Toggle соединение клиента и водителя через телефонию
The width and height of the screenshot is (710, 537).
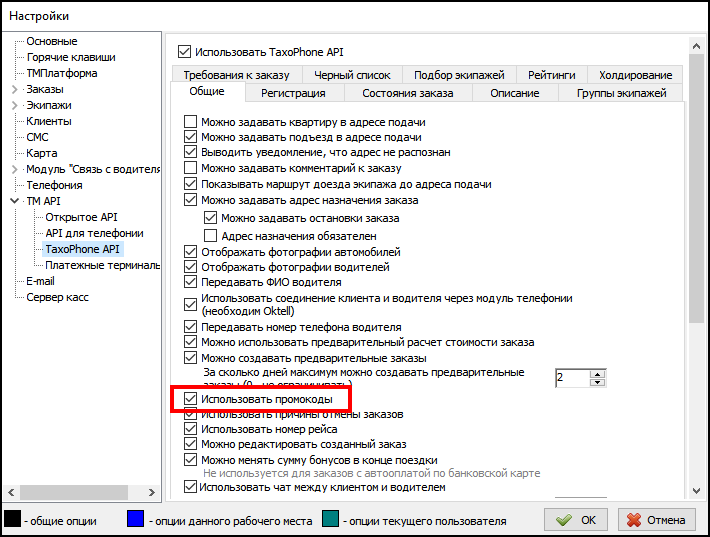point(190,304)
